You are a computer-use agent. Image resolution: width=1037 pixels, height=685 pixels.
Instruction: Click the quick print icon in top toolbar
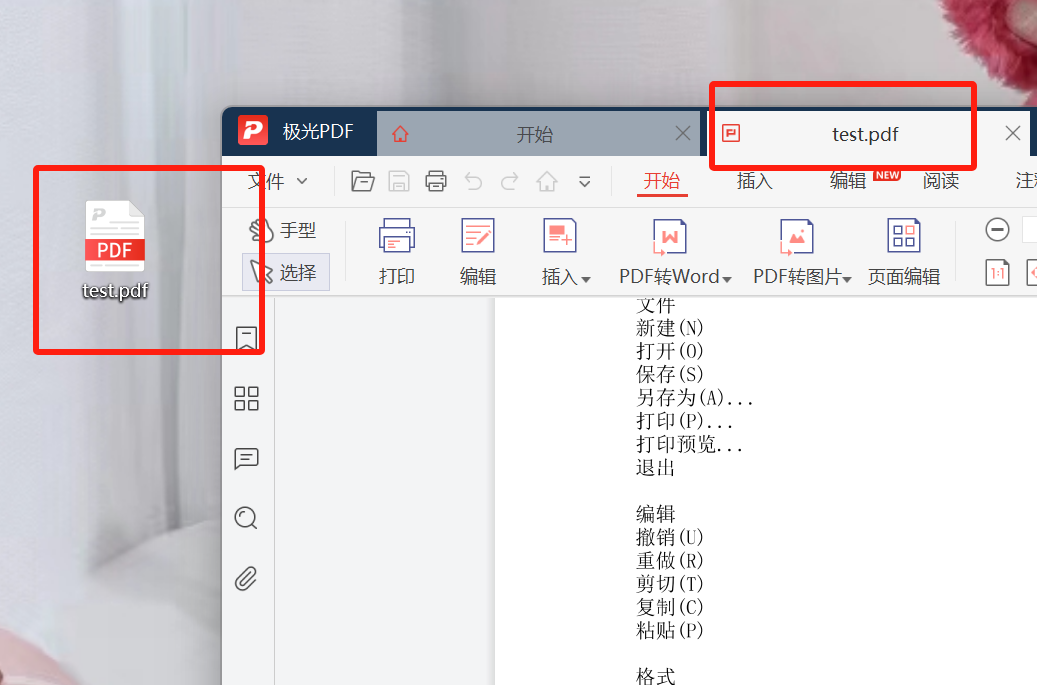pyautogui.click(x=436, y=181)
